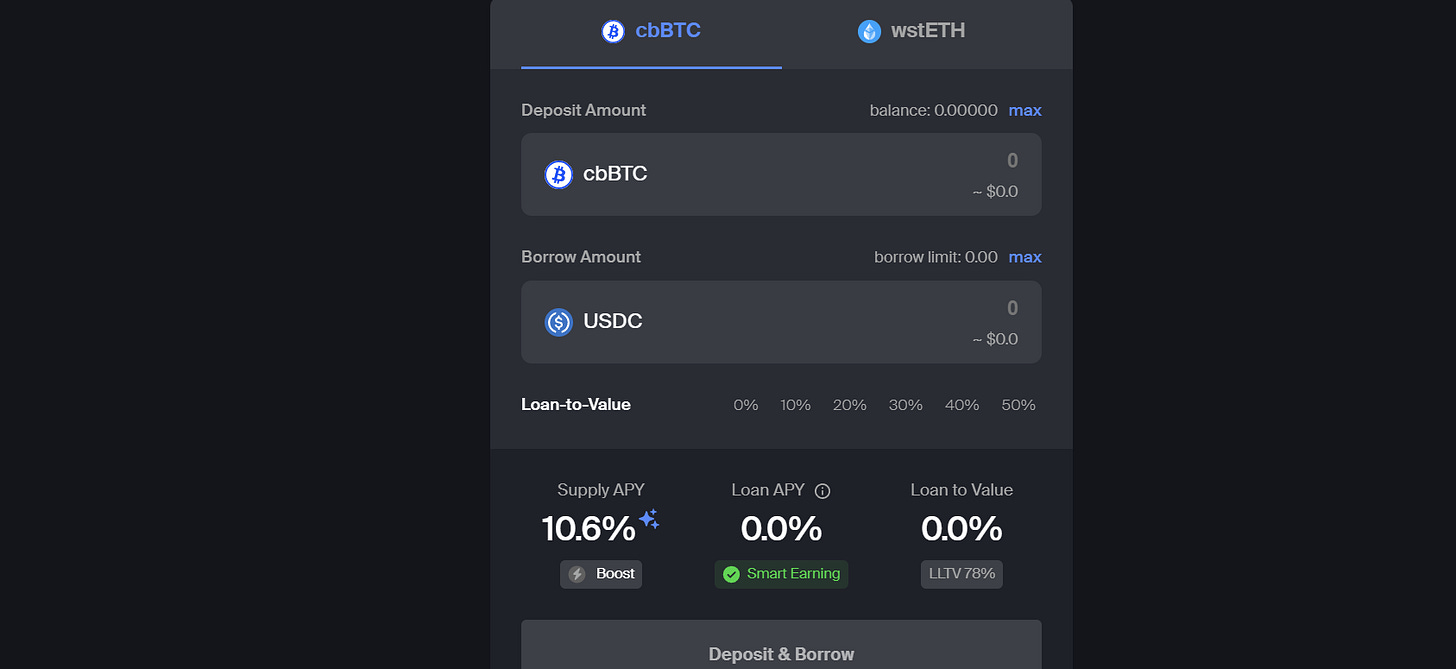Select 50% Loan-to-Value option
Viewport: 1456px width, 669px height.
click(1018, 405)
